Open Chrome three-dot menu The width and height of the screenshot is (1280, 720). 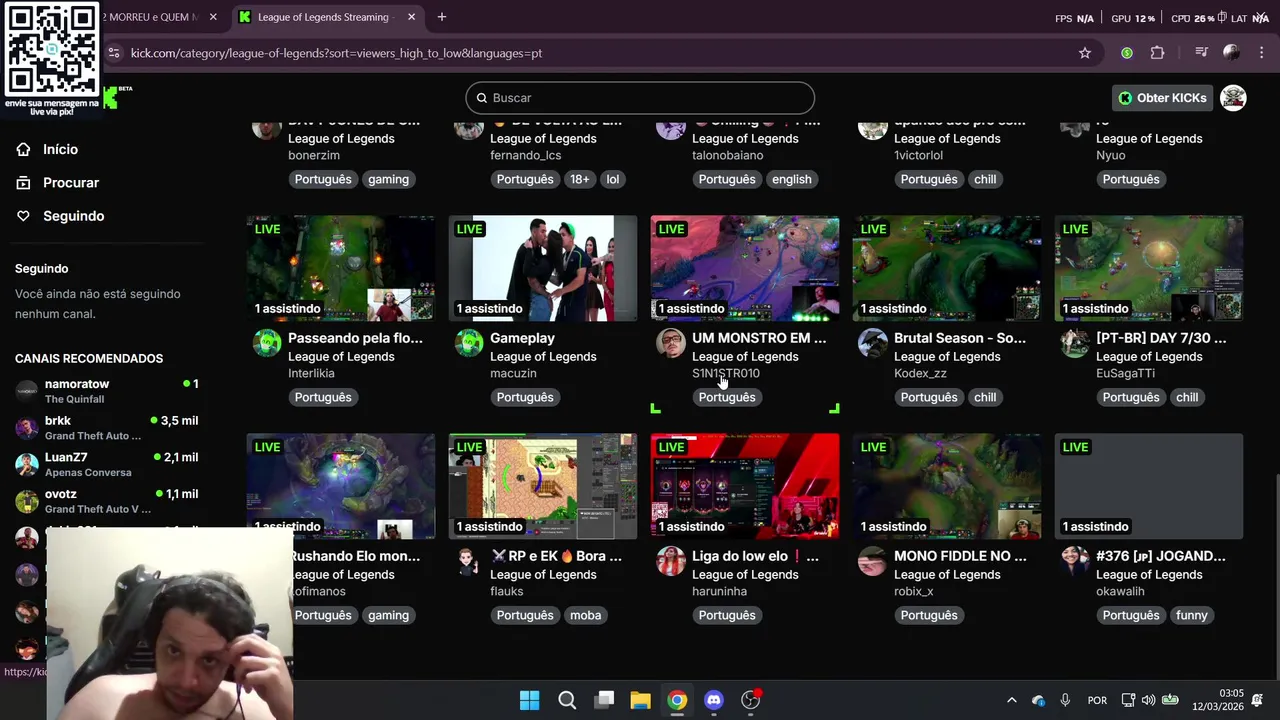[x=1261, y=53]
